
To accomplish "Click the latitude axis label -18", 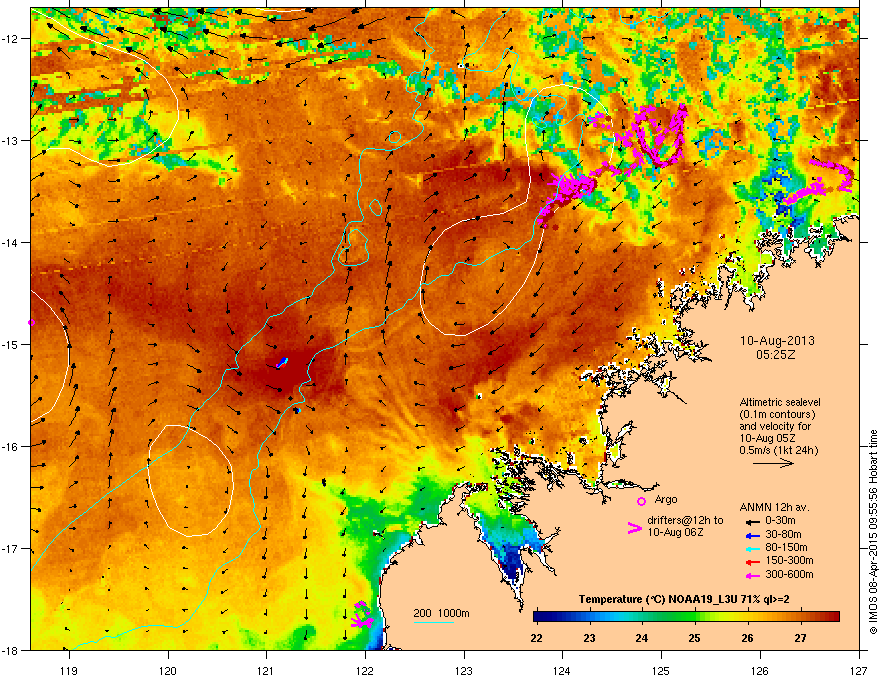I will (10, 650).
